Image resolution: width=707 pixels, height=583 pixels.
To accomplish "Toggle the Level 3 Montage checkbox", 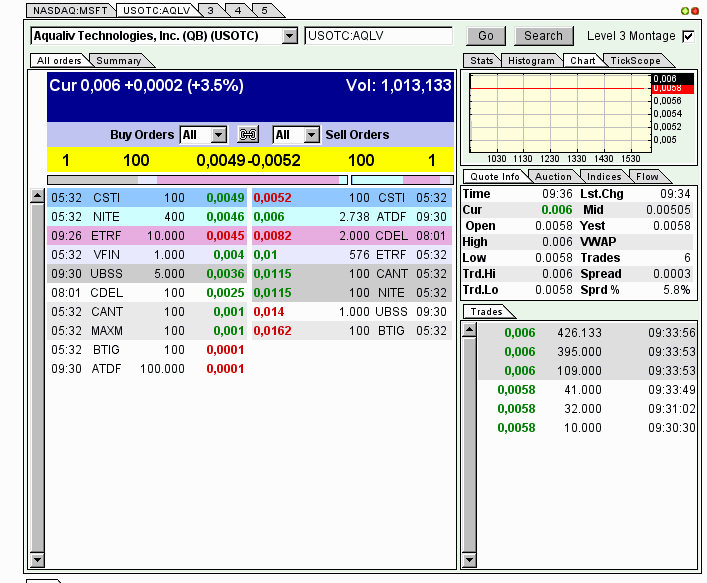I will [689, 36].
